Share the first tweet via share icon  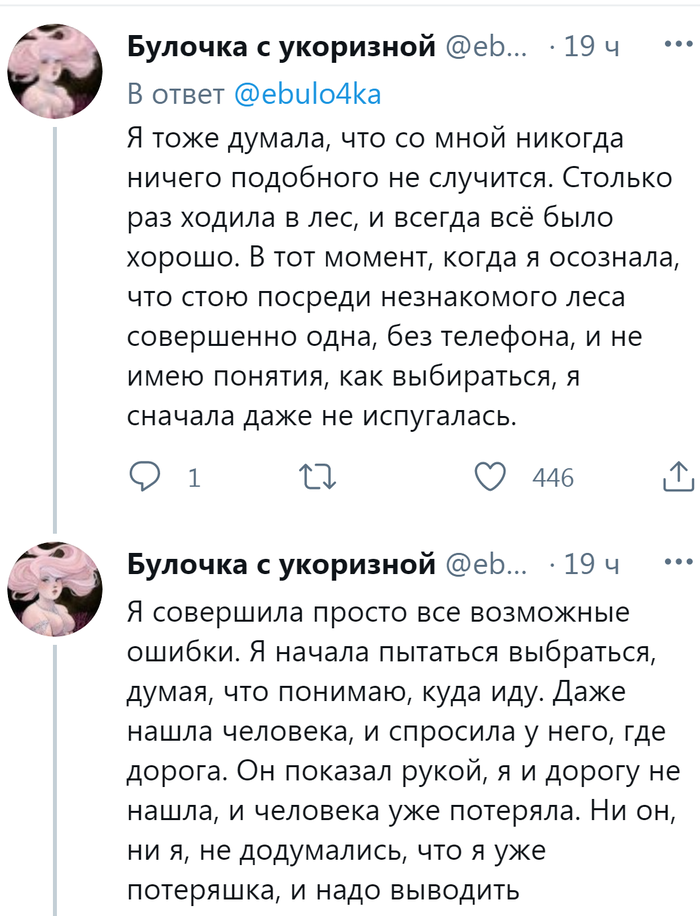click(x=677, y=478)
